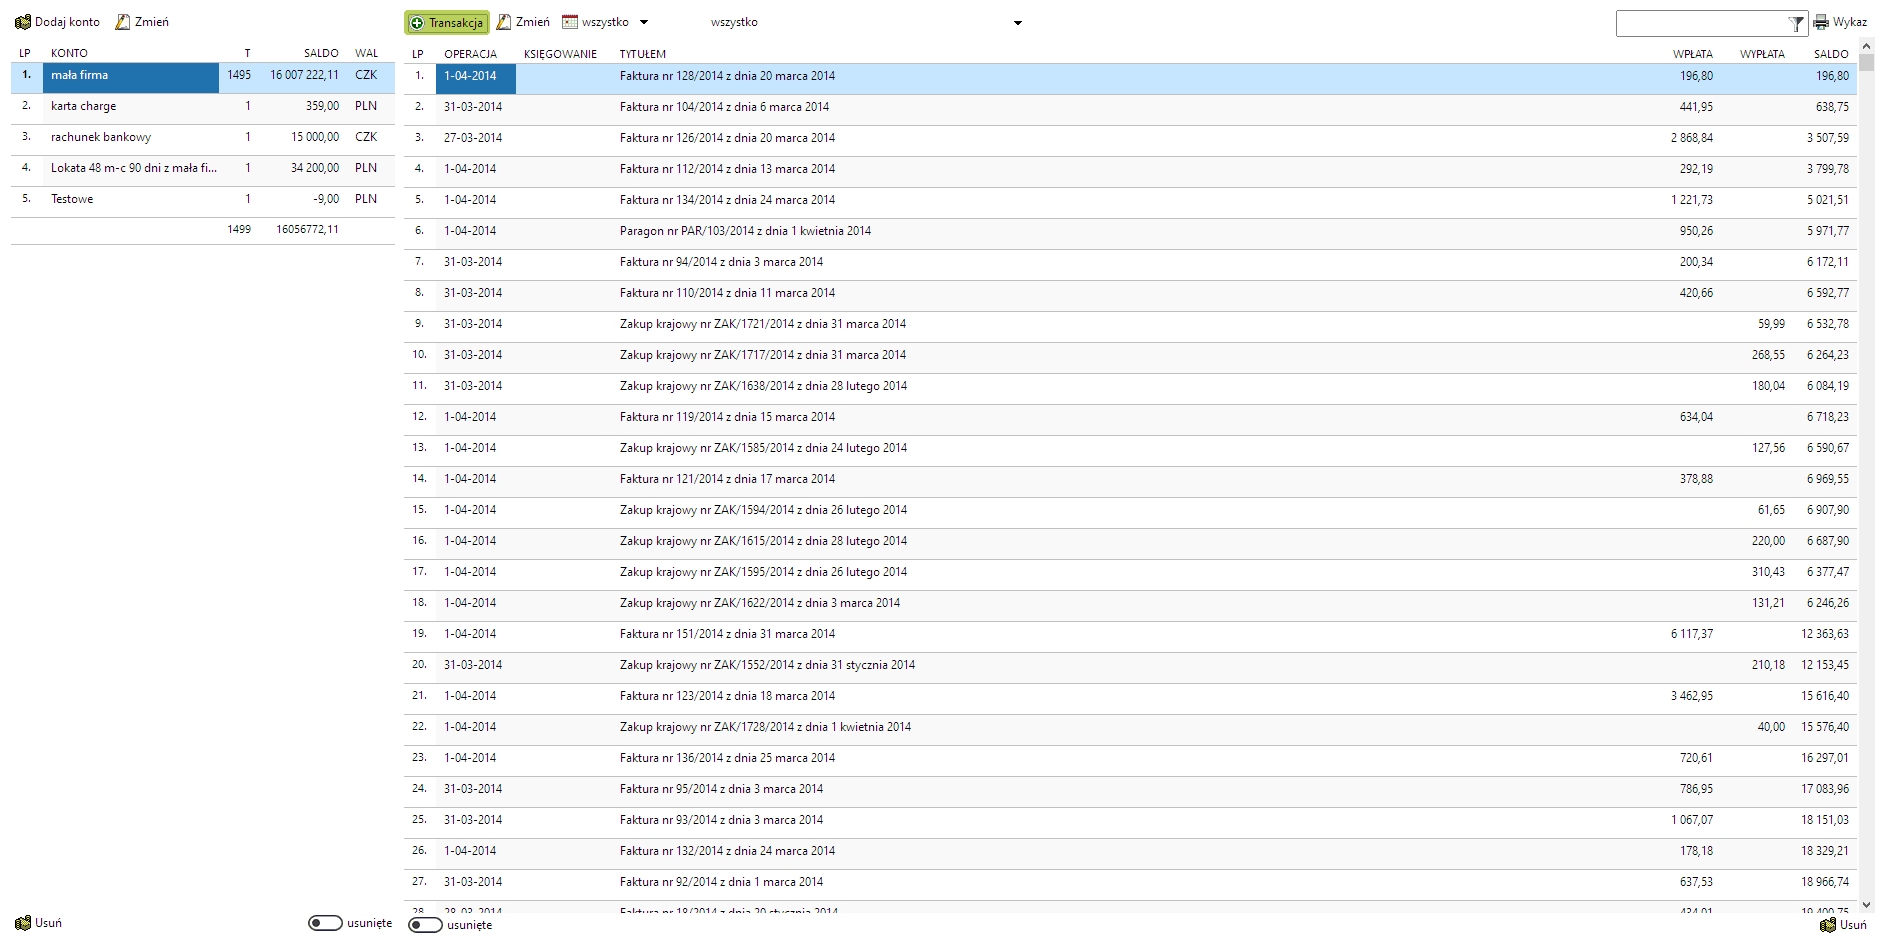This screenshot has width=1884, height=944.
Task: Click the Zmień pencil icon above accounts list
Action: click(x=123, y=22)
